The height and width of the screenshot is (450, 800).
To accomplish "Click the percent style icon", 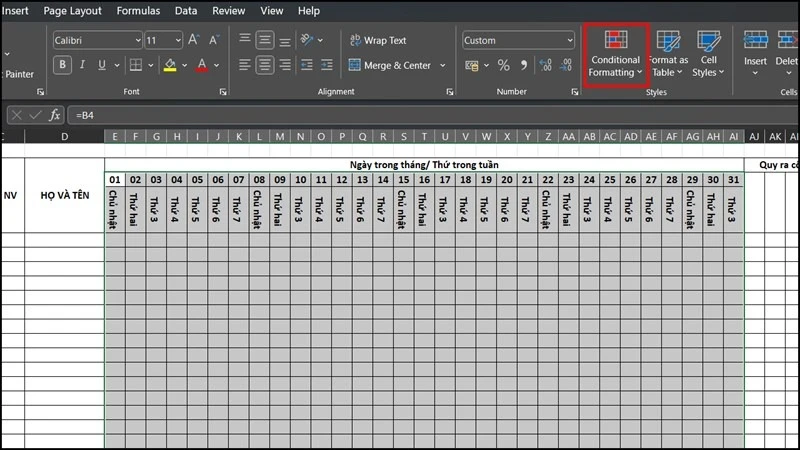I will [x=504, y=65].
